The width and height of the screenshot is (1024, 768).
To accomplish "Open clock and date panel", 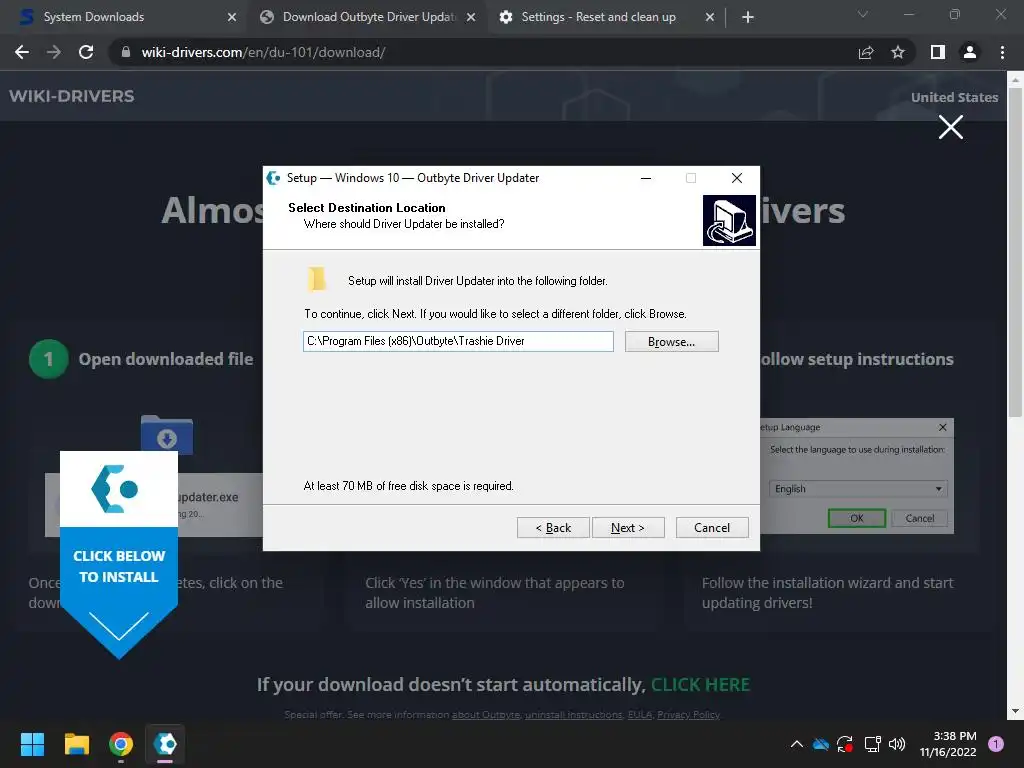I will click(x=948, y=744).
